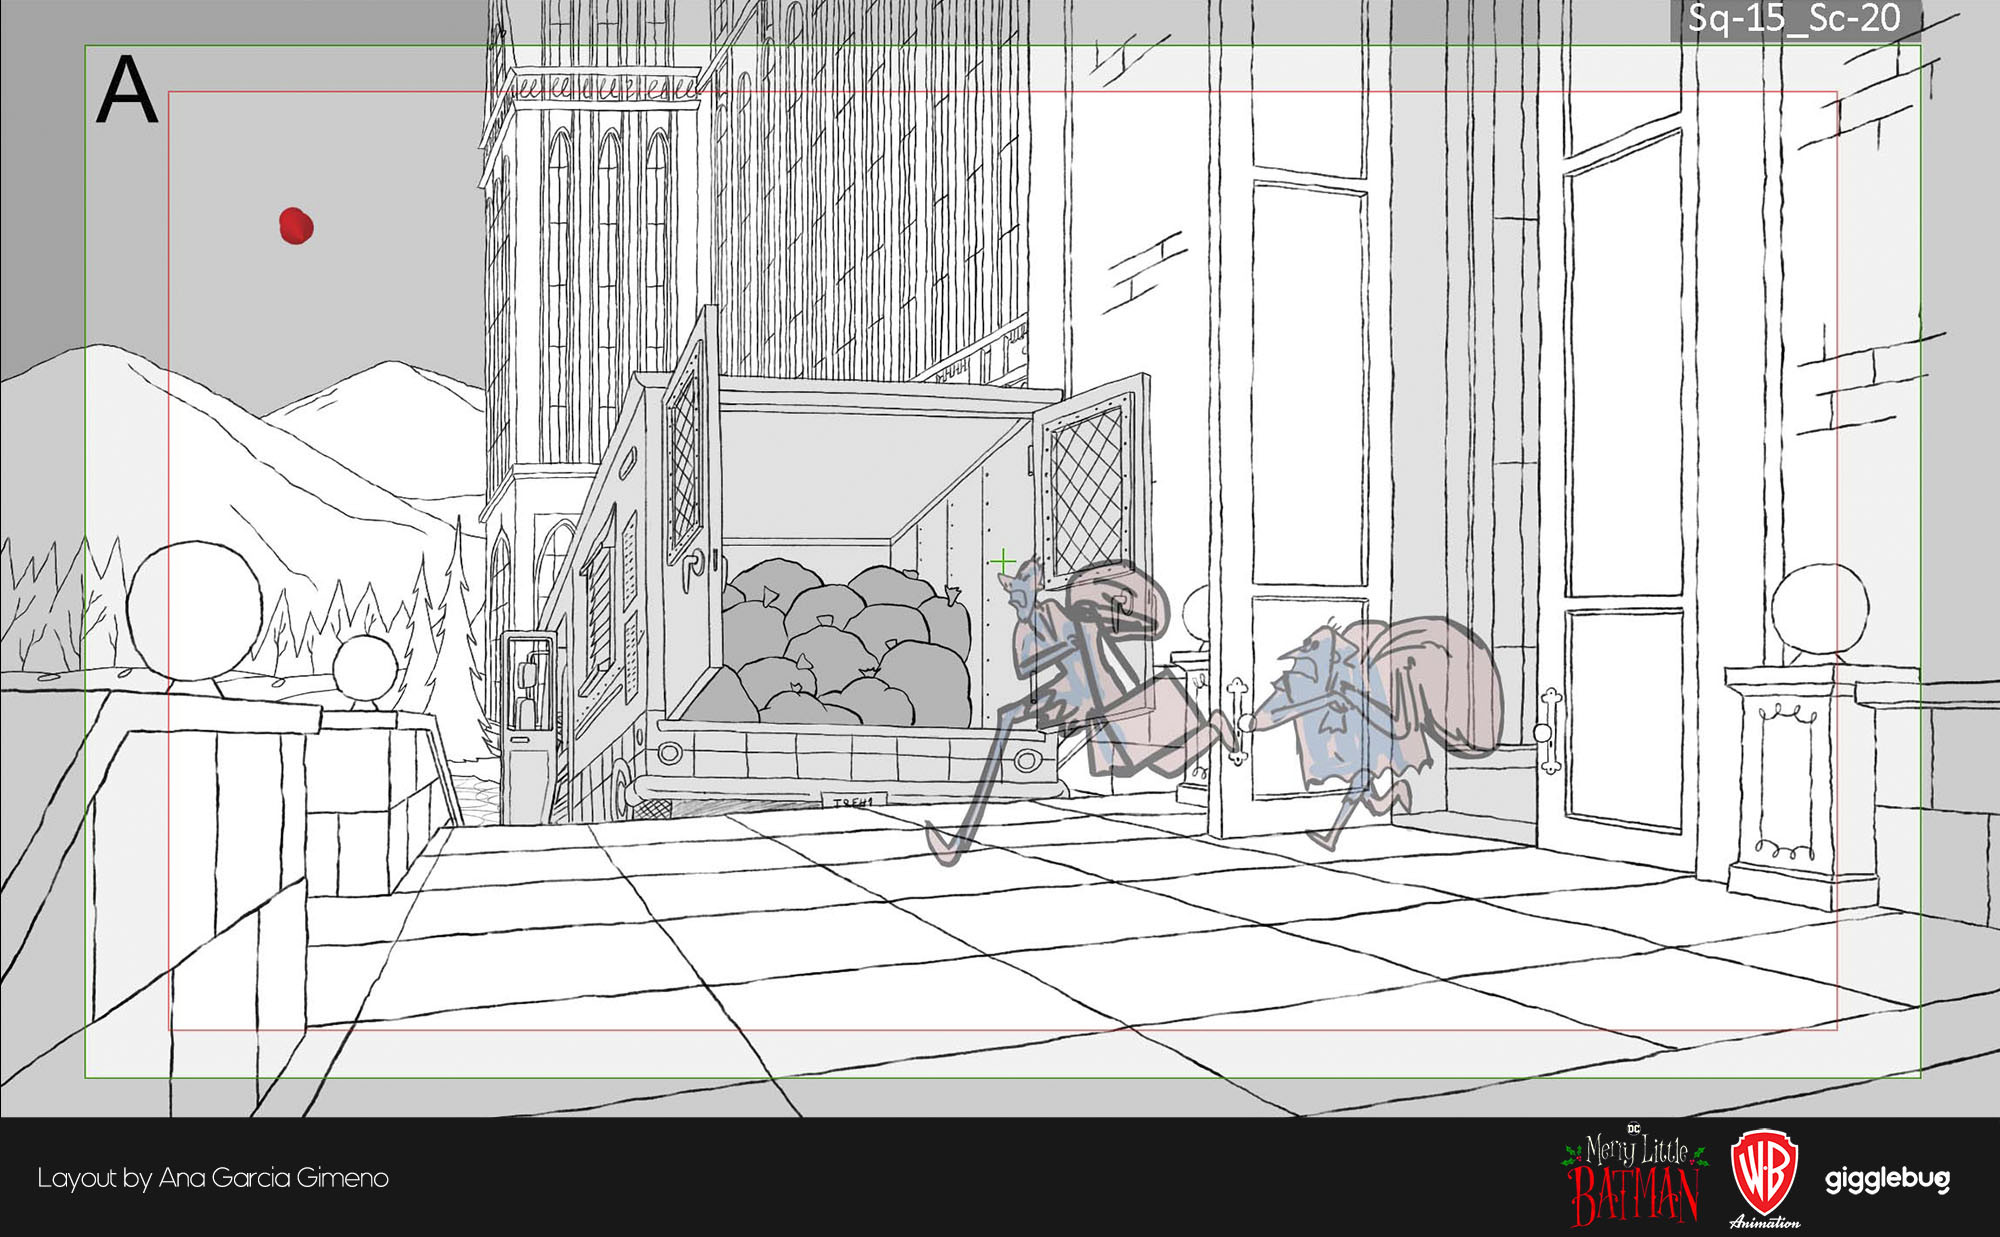Click the Sq-15_Sc-20 scene label
Screen dimensions: 2000x1237
tap(1794, 19)
